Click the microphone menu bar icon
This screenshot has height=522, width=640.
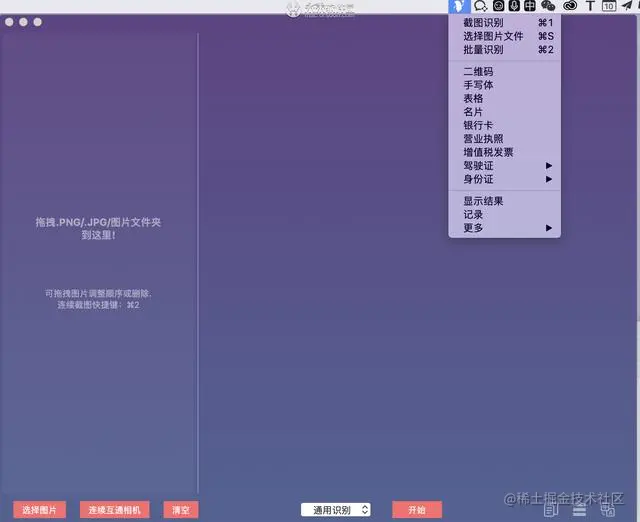point(514,6)
